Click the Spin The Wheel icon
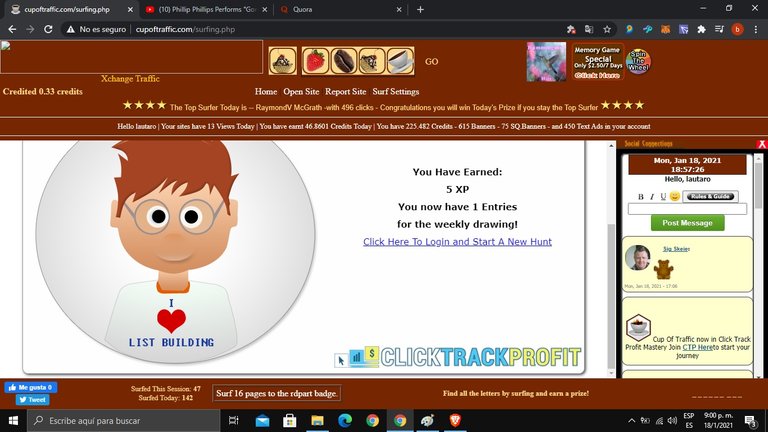768x432 pixels. point(638,61)
